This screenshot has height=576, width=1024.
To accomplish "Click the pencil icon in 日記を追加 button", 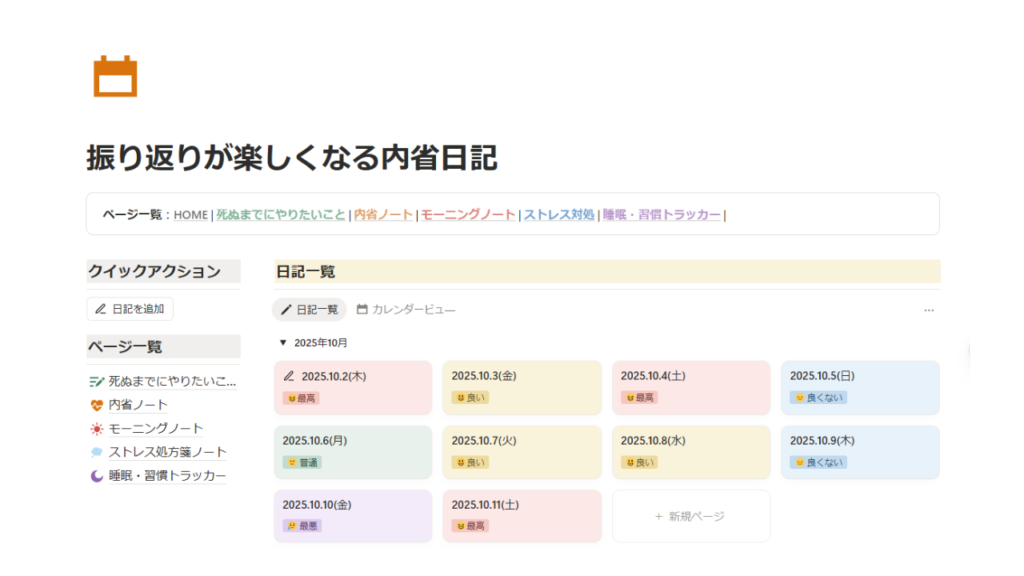I will (x=101, y=309).
